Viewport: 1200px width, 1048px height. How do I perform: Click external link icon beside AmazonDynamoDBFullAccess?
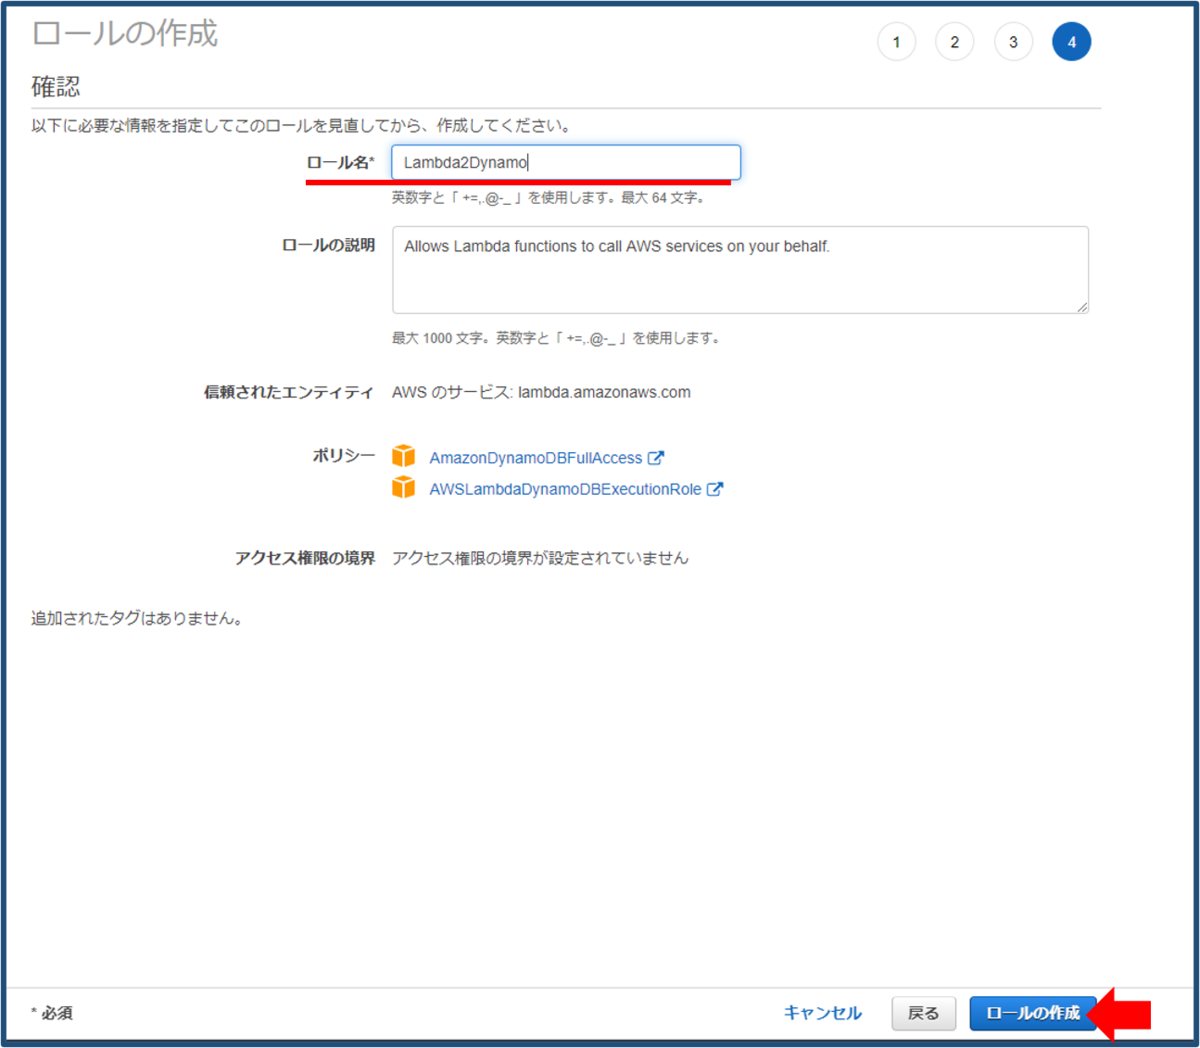point(656,458)
